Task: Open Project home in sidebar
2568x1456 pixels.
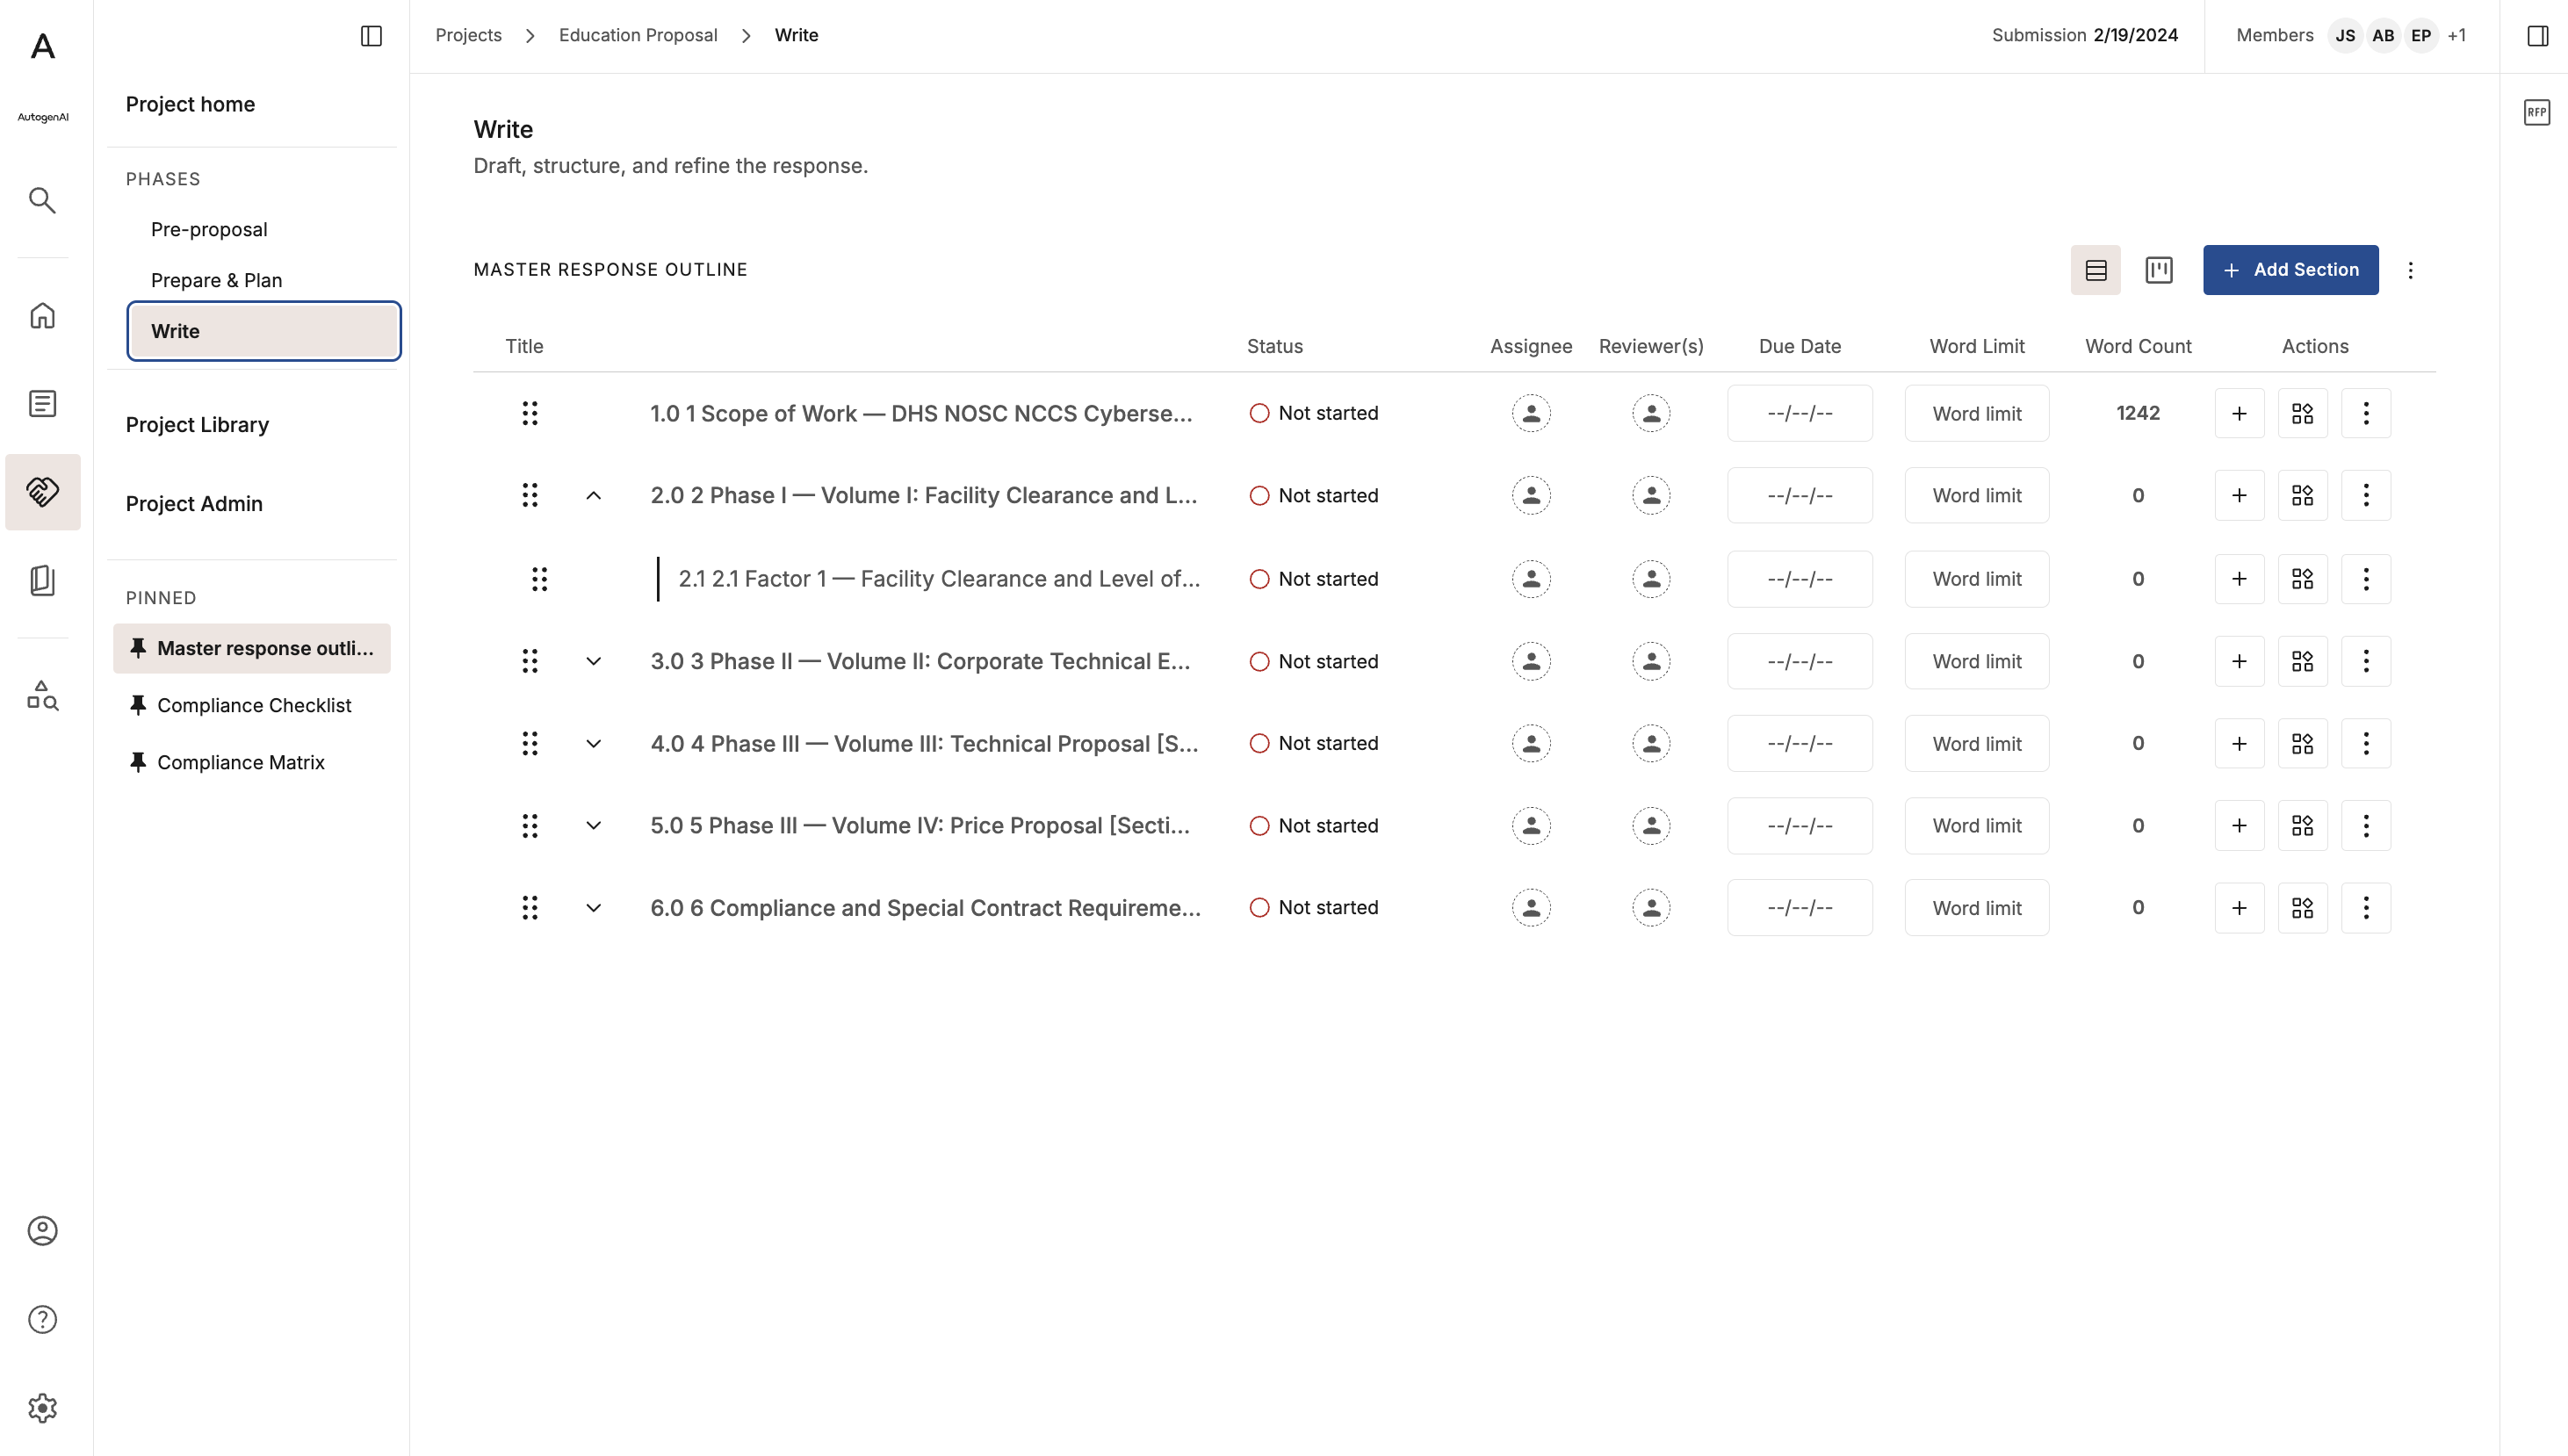Action: [x=190, y=104]
